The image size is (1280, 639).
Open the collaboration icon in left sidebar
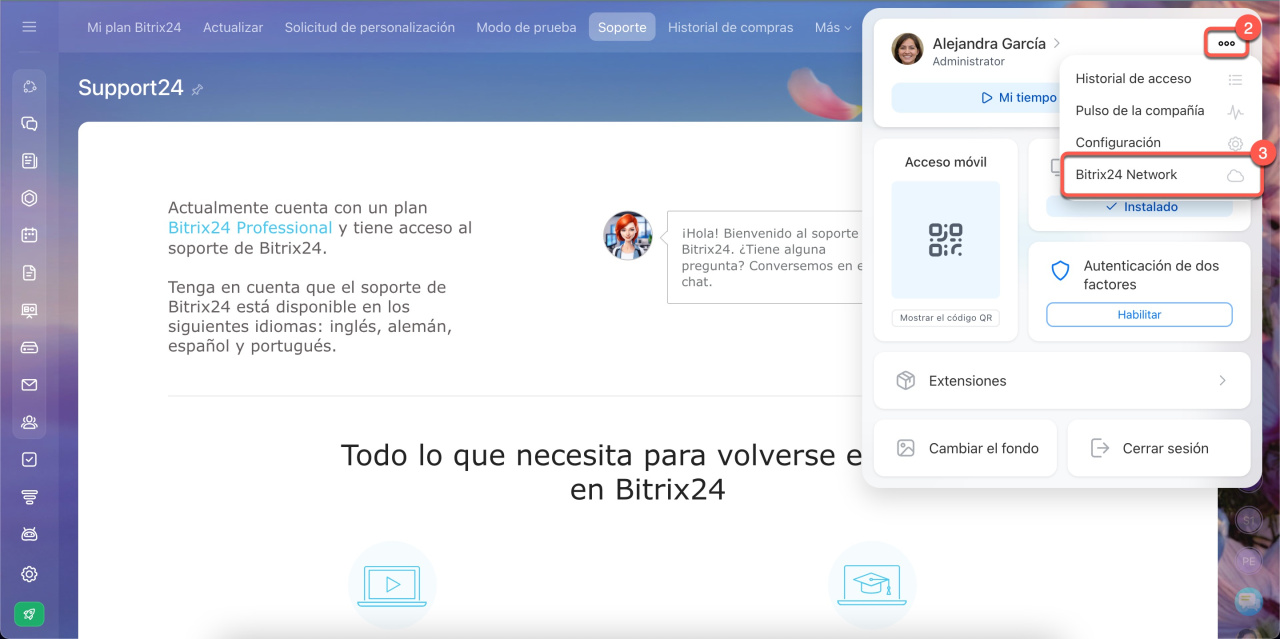(x=29, y=88)
